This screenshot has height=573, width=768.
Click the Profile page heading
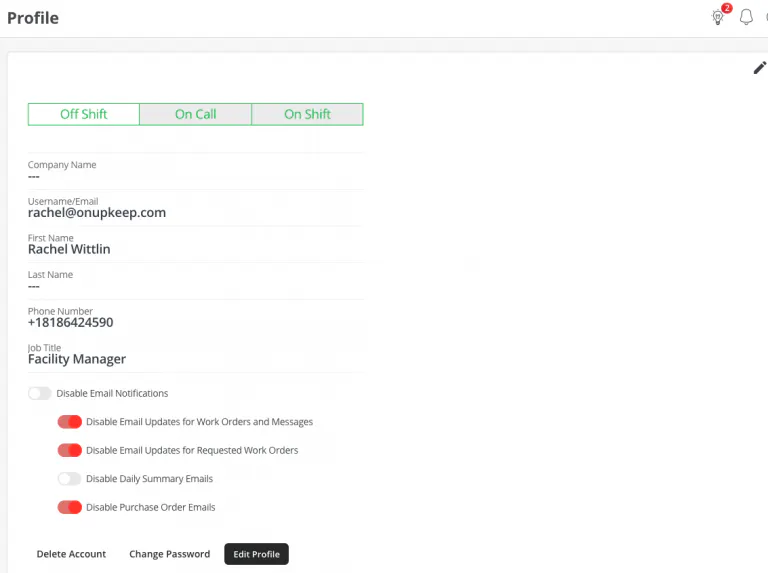(33, 18)
